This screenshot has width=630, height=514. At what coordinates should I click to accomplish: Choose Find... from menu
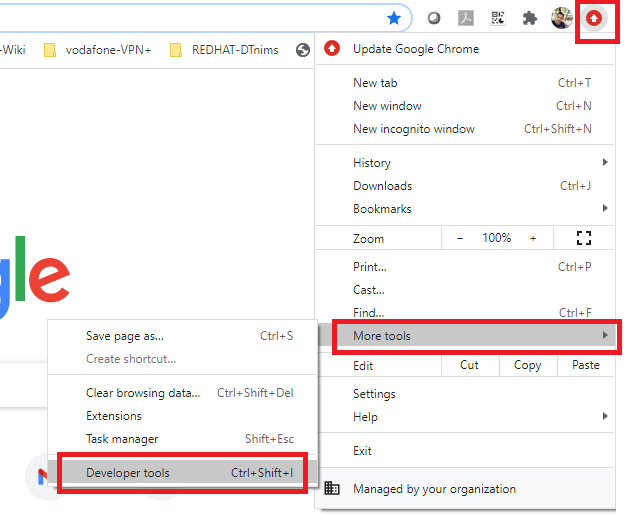tap(465, 313)
